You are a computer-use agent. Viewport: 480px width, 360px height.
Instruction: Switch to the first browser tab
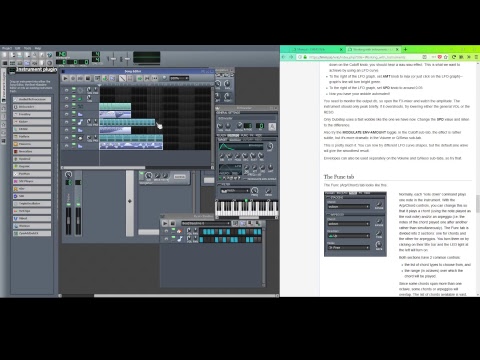point(318,49)
